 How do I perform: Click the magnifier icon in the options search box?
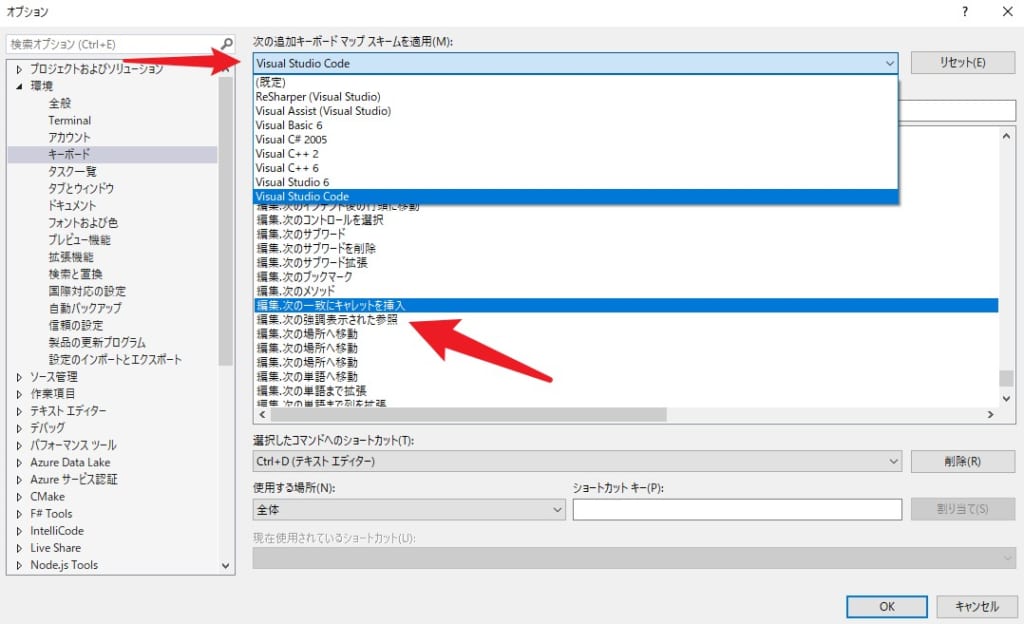point(227,44)
